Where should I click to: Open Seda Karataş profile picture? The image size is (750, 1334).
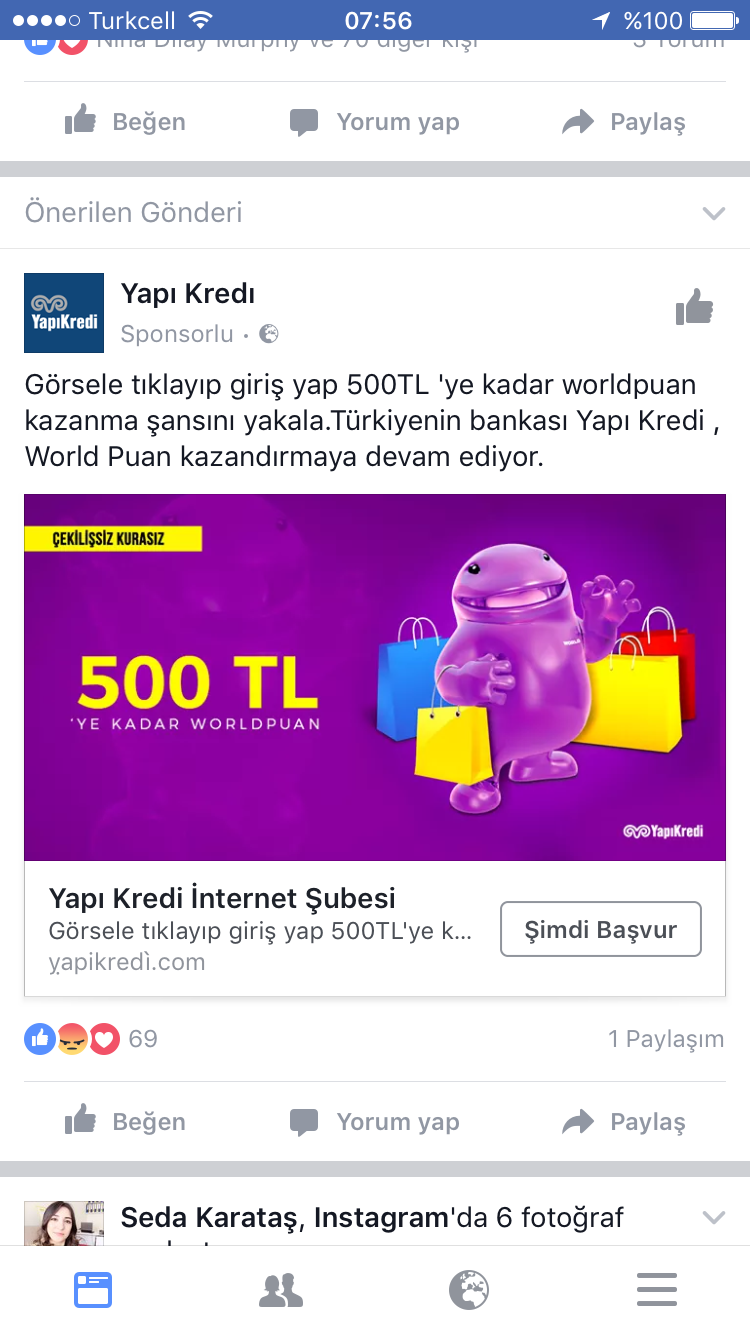tap(64, 1223)
